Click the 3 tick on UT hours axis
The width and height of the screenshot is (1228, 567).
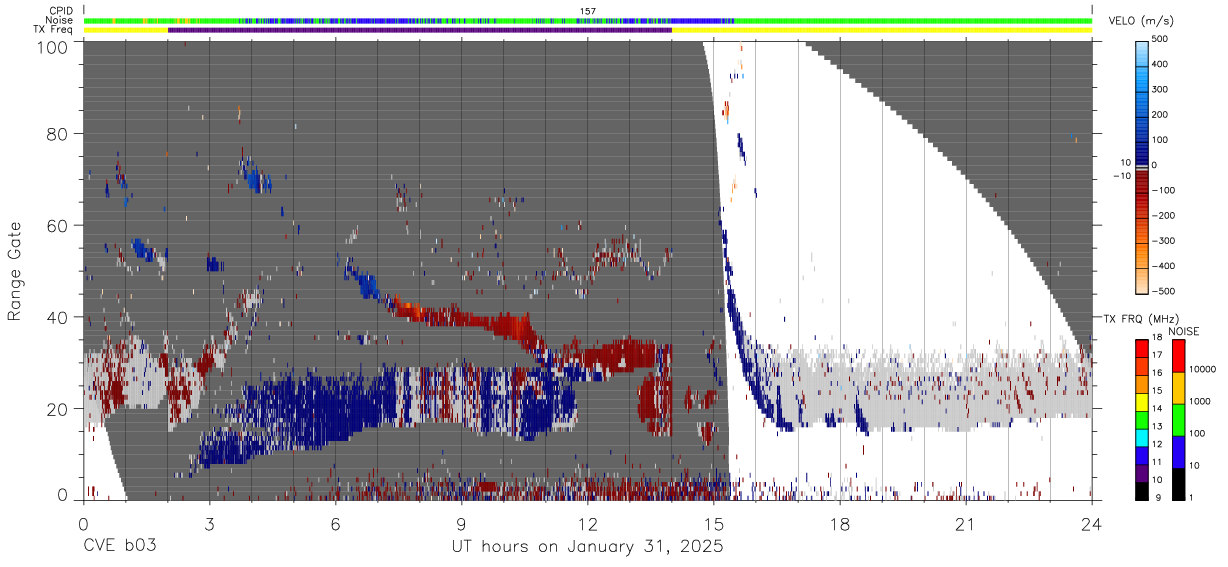coord(210,524)
